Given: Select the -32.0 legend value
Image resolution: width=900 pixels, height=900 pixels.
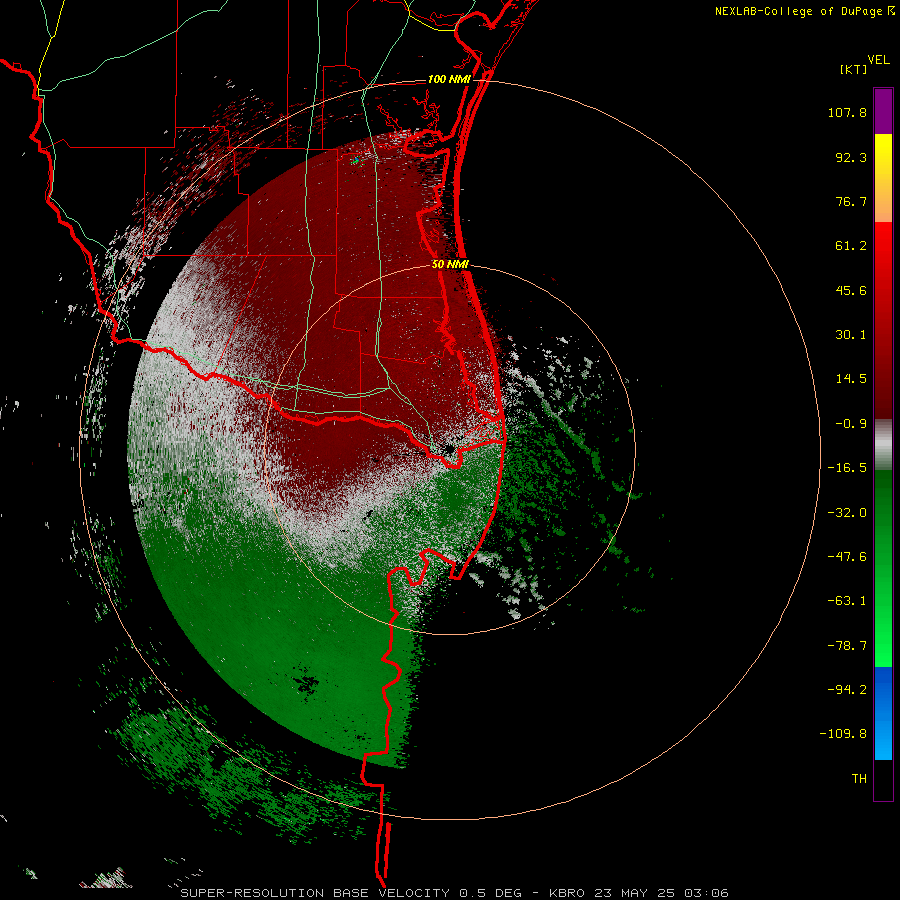Looking at the screenshot, I should click(847, 513).
